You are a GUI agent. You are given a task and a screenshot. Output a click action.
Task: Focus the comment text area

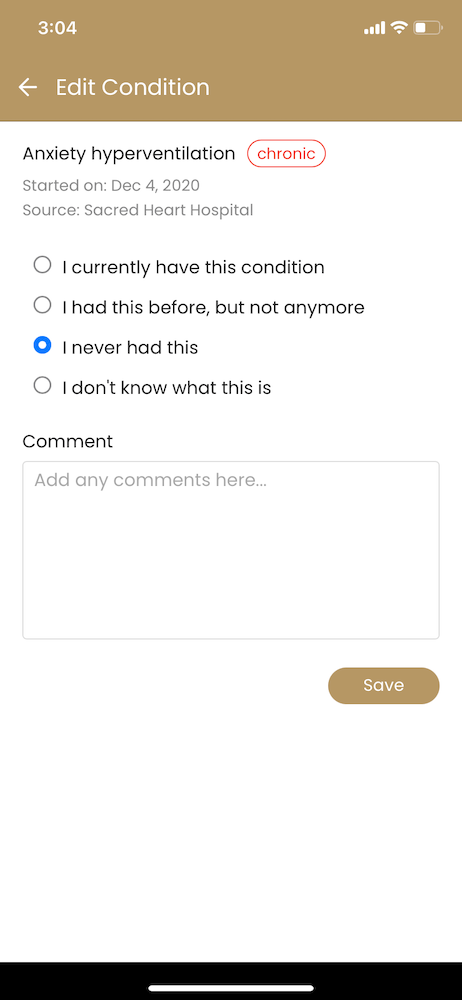point(231,550)
